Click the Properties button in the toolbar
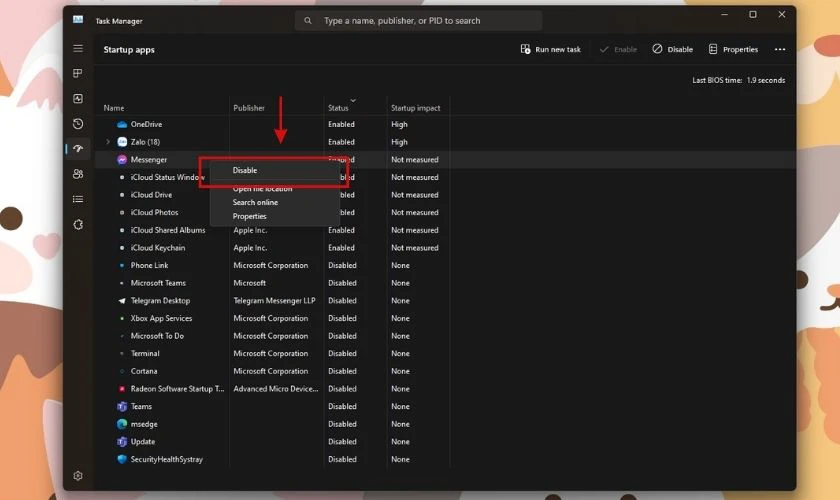The height and width of the screenshot is (500, 840). tap(733, 49)
